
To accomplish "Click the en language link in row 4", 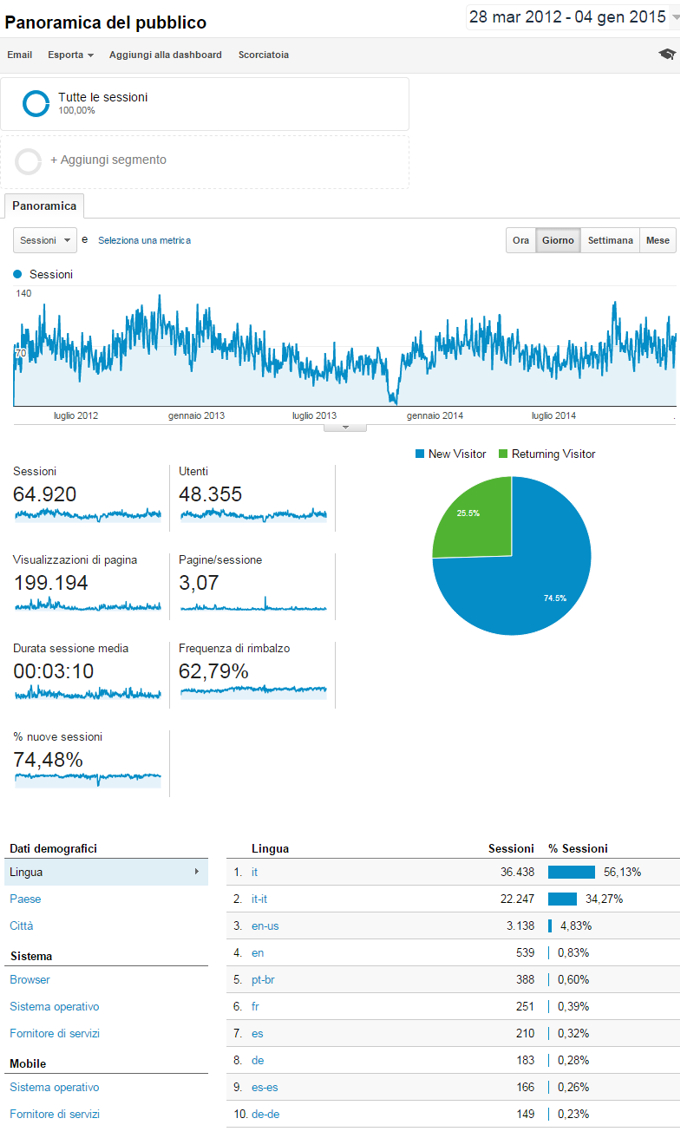I will pyautogui.click(x=257, y=953).
